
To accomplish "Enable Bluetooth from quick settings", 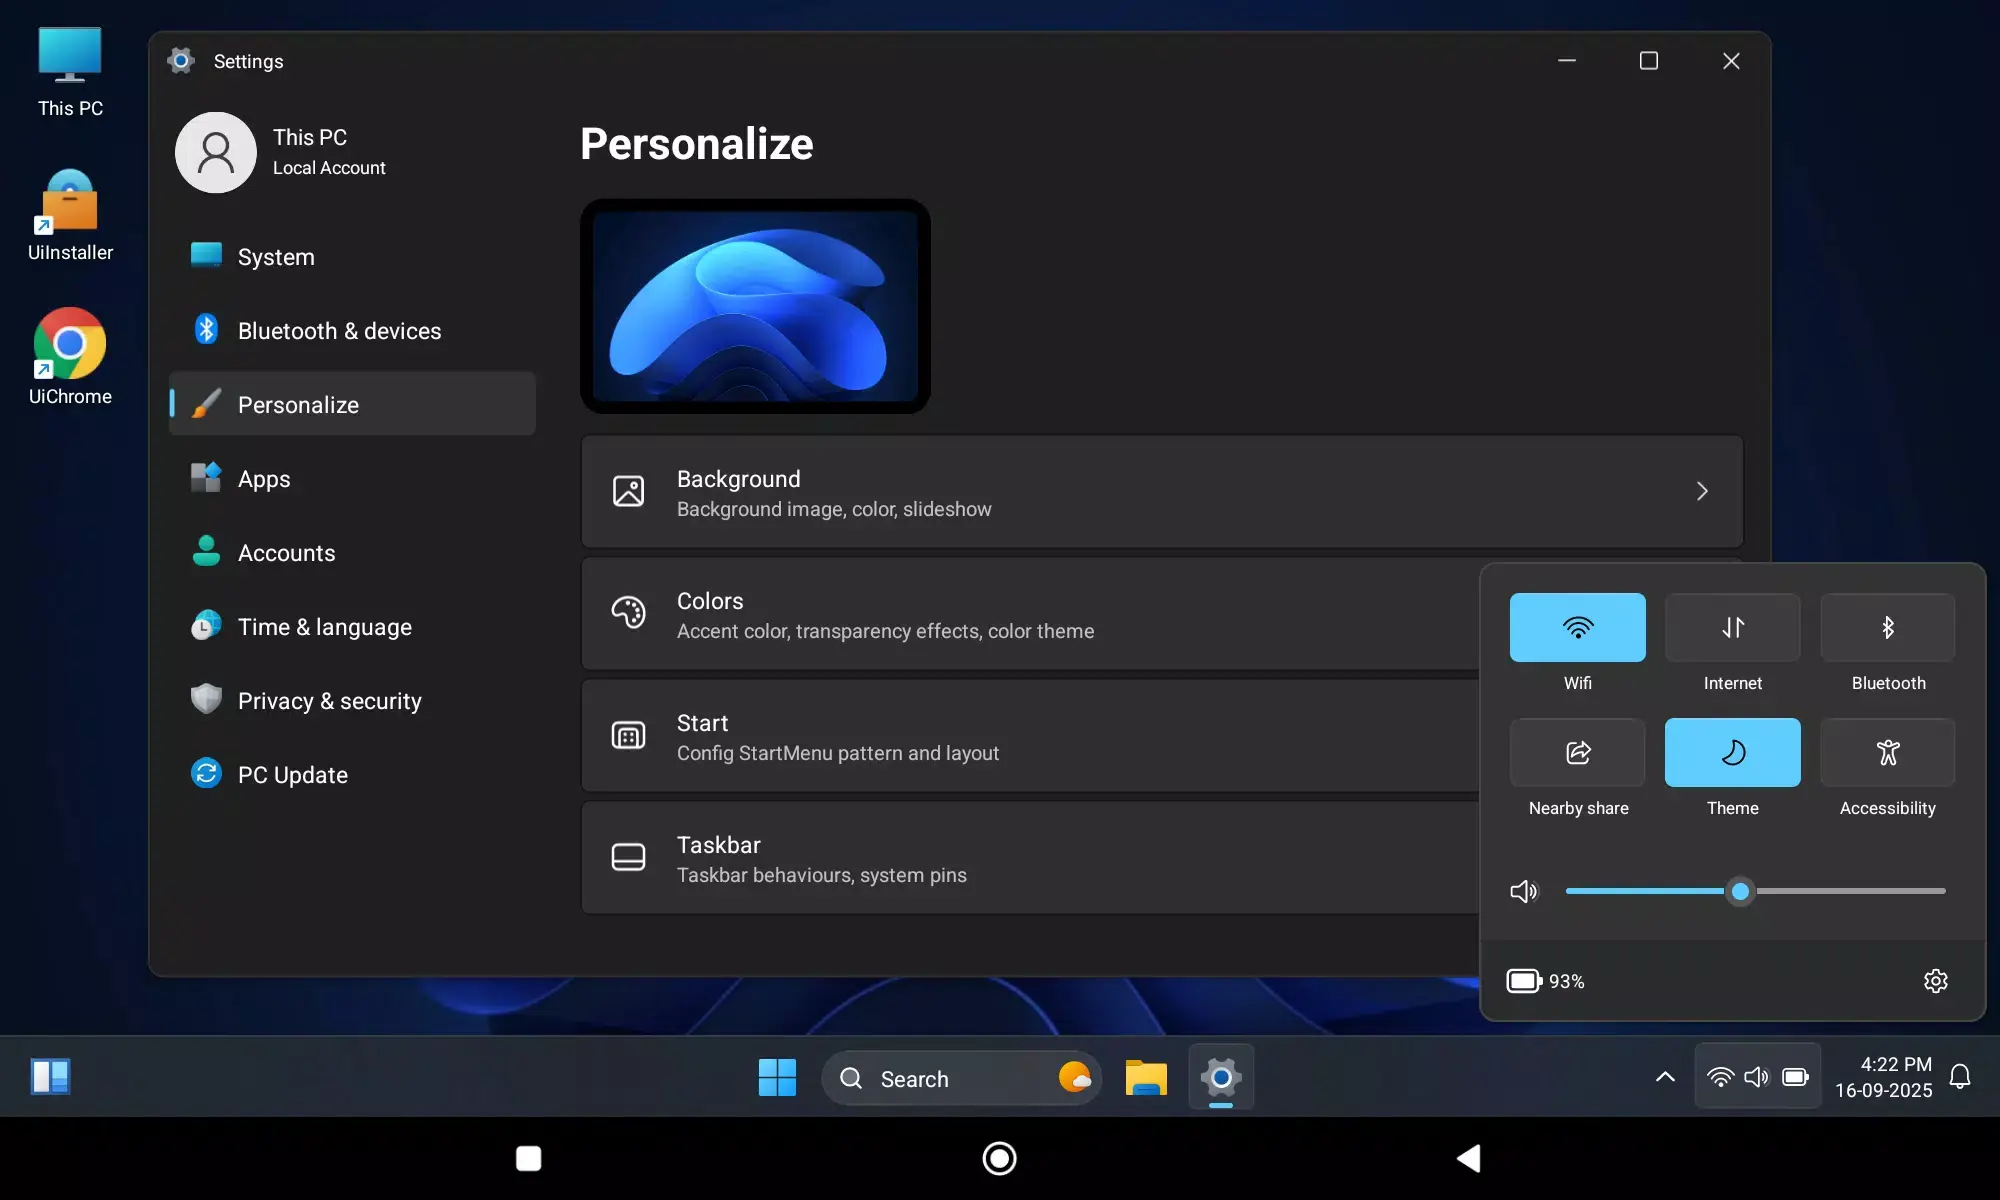I will (1887, 628).
